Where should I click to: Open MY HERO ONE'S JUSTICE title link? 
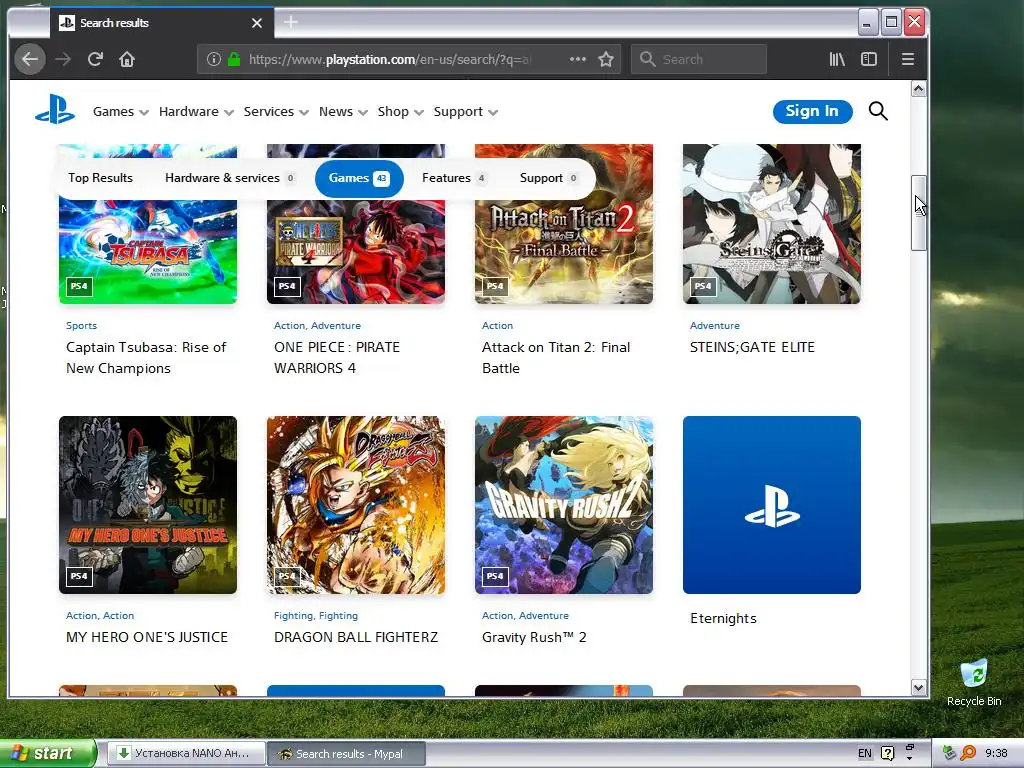147,637
